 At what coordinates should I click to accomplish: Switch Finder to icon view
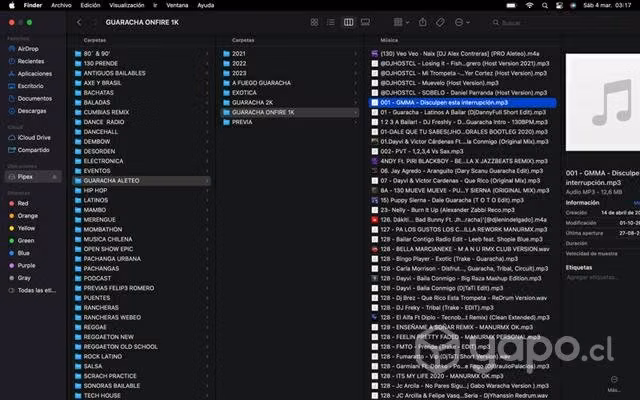point(314,22)
